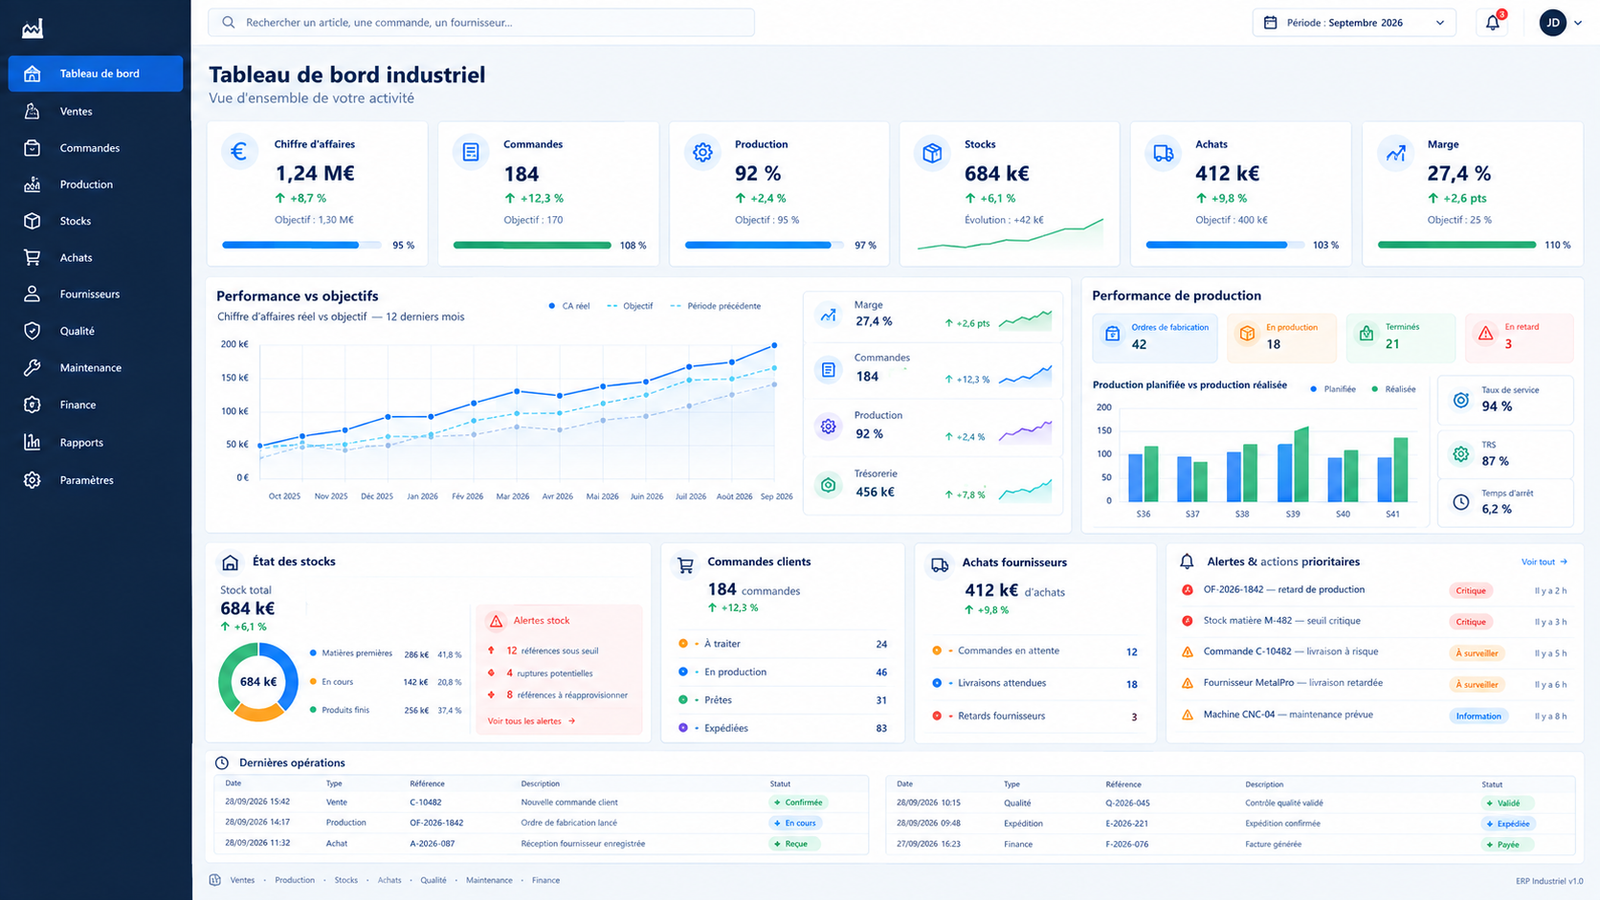Click the Finance icon in sidebar
This screenshot has width=1600, height=900.
click(32, 405)
